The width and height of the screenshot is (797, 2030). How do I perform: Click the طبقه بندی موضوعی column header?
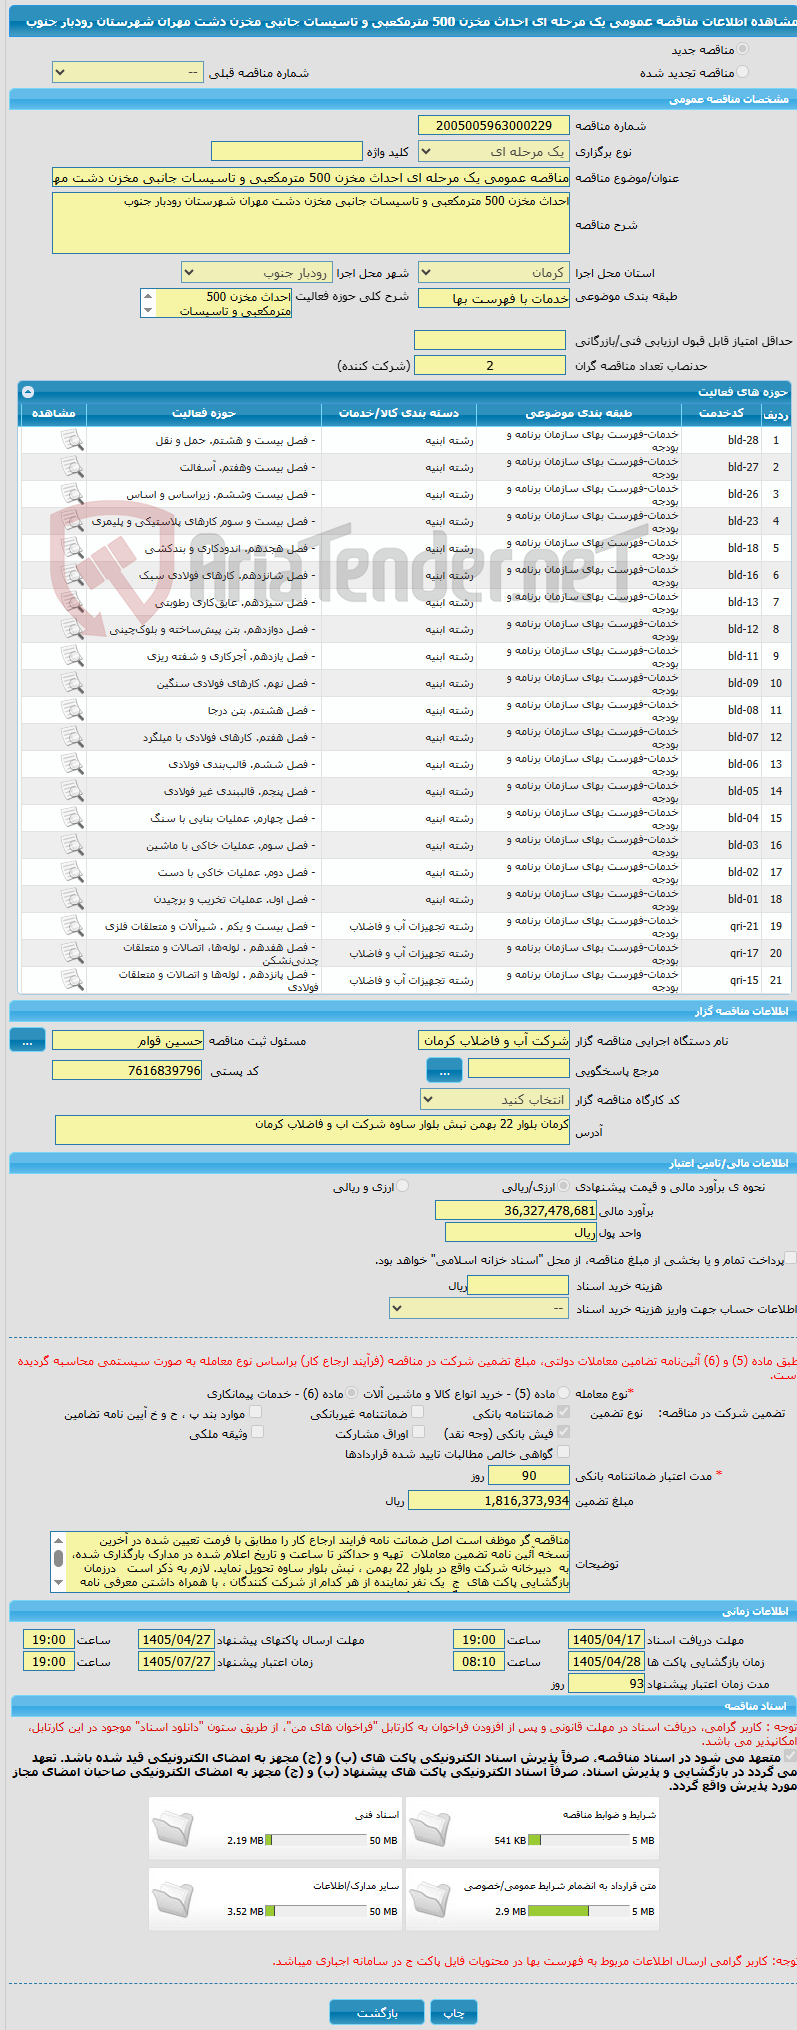tap(579, 413)
